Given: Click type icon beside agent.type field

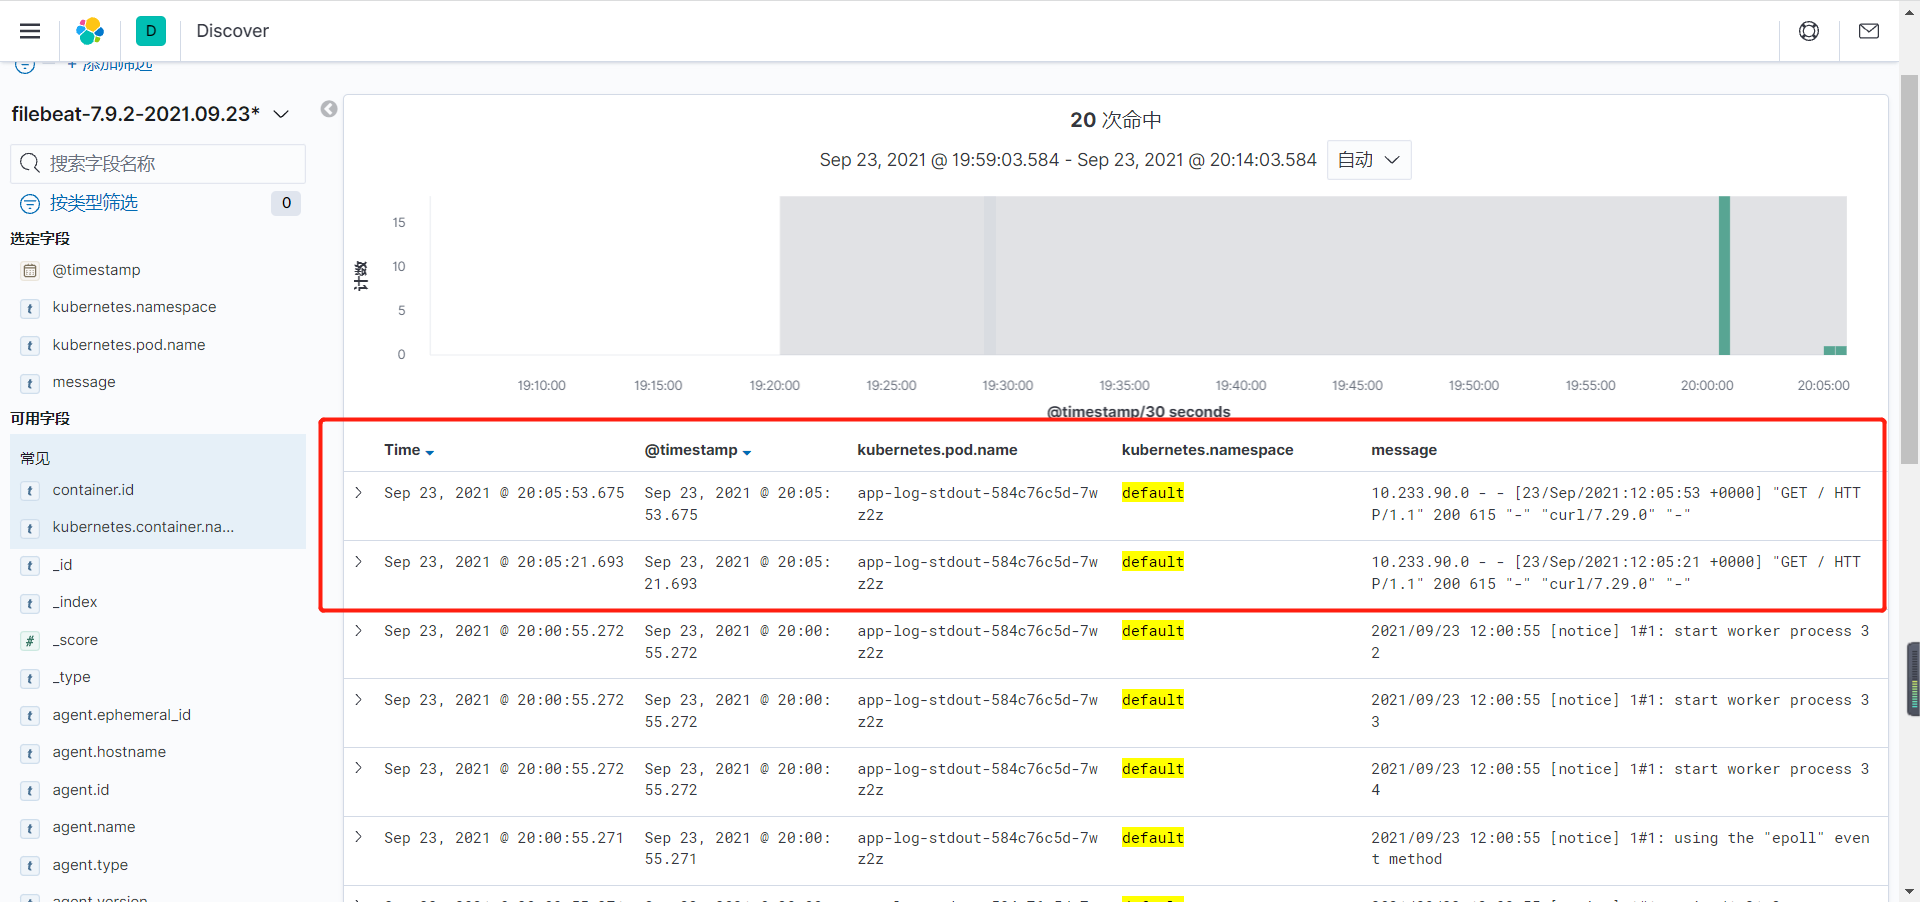Looking at the screenshot, I should pos(30,866).
